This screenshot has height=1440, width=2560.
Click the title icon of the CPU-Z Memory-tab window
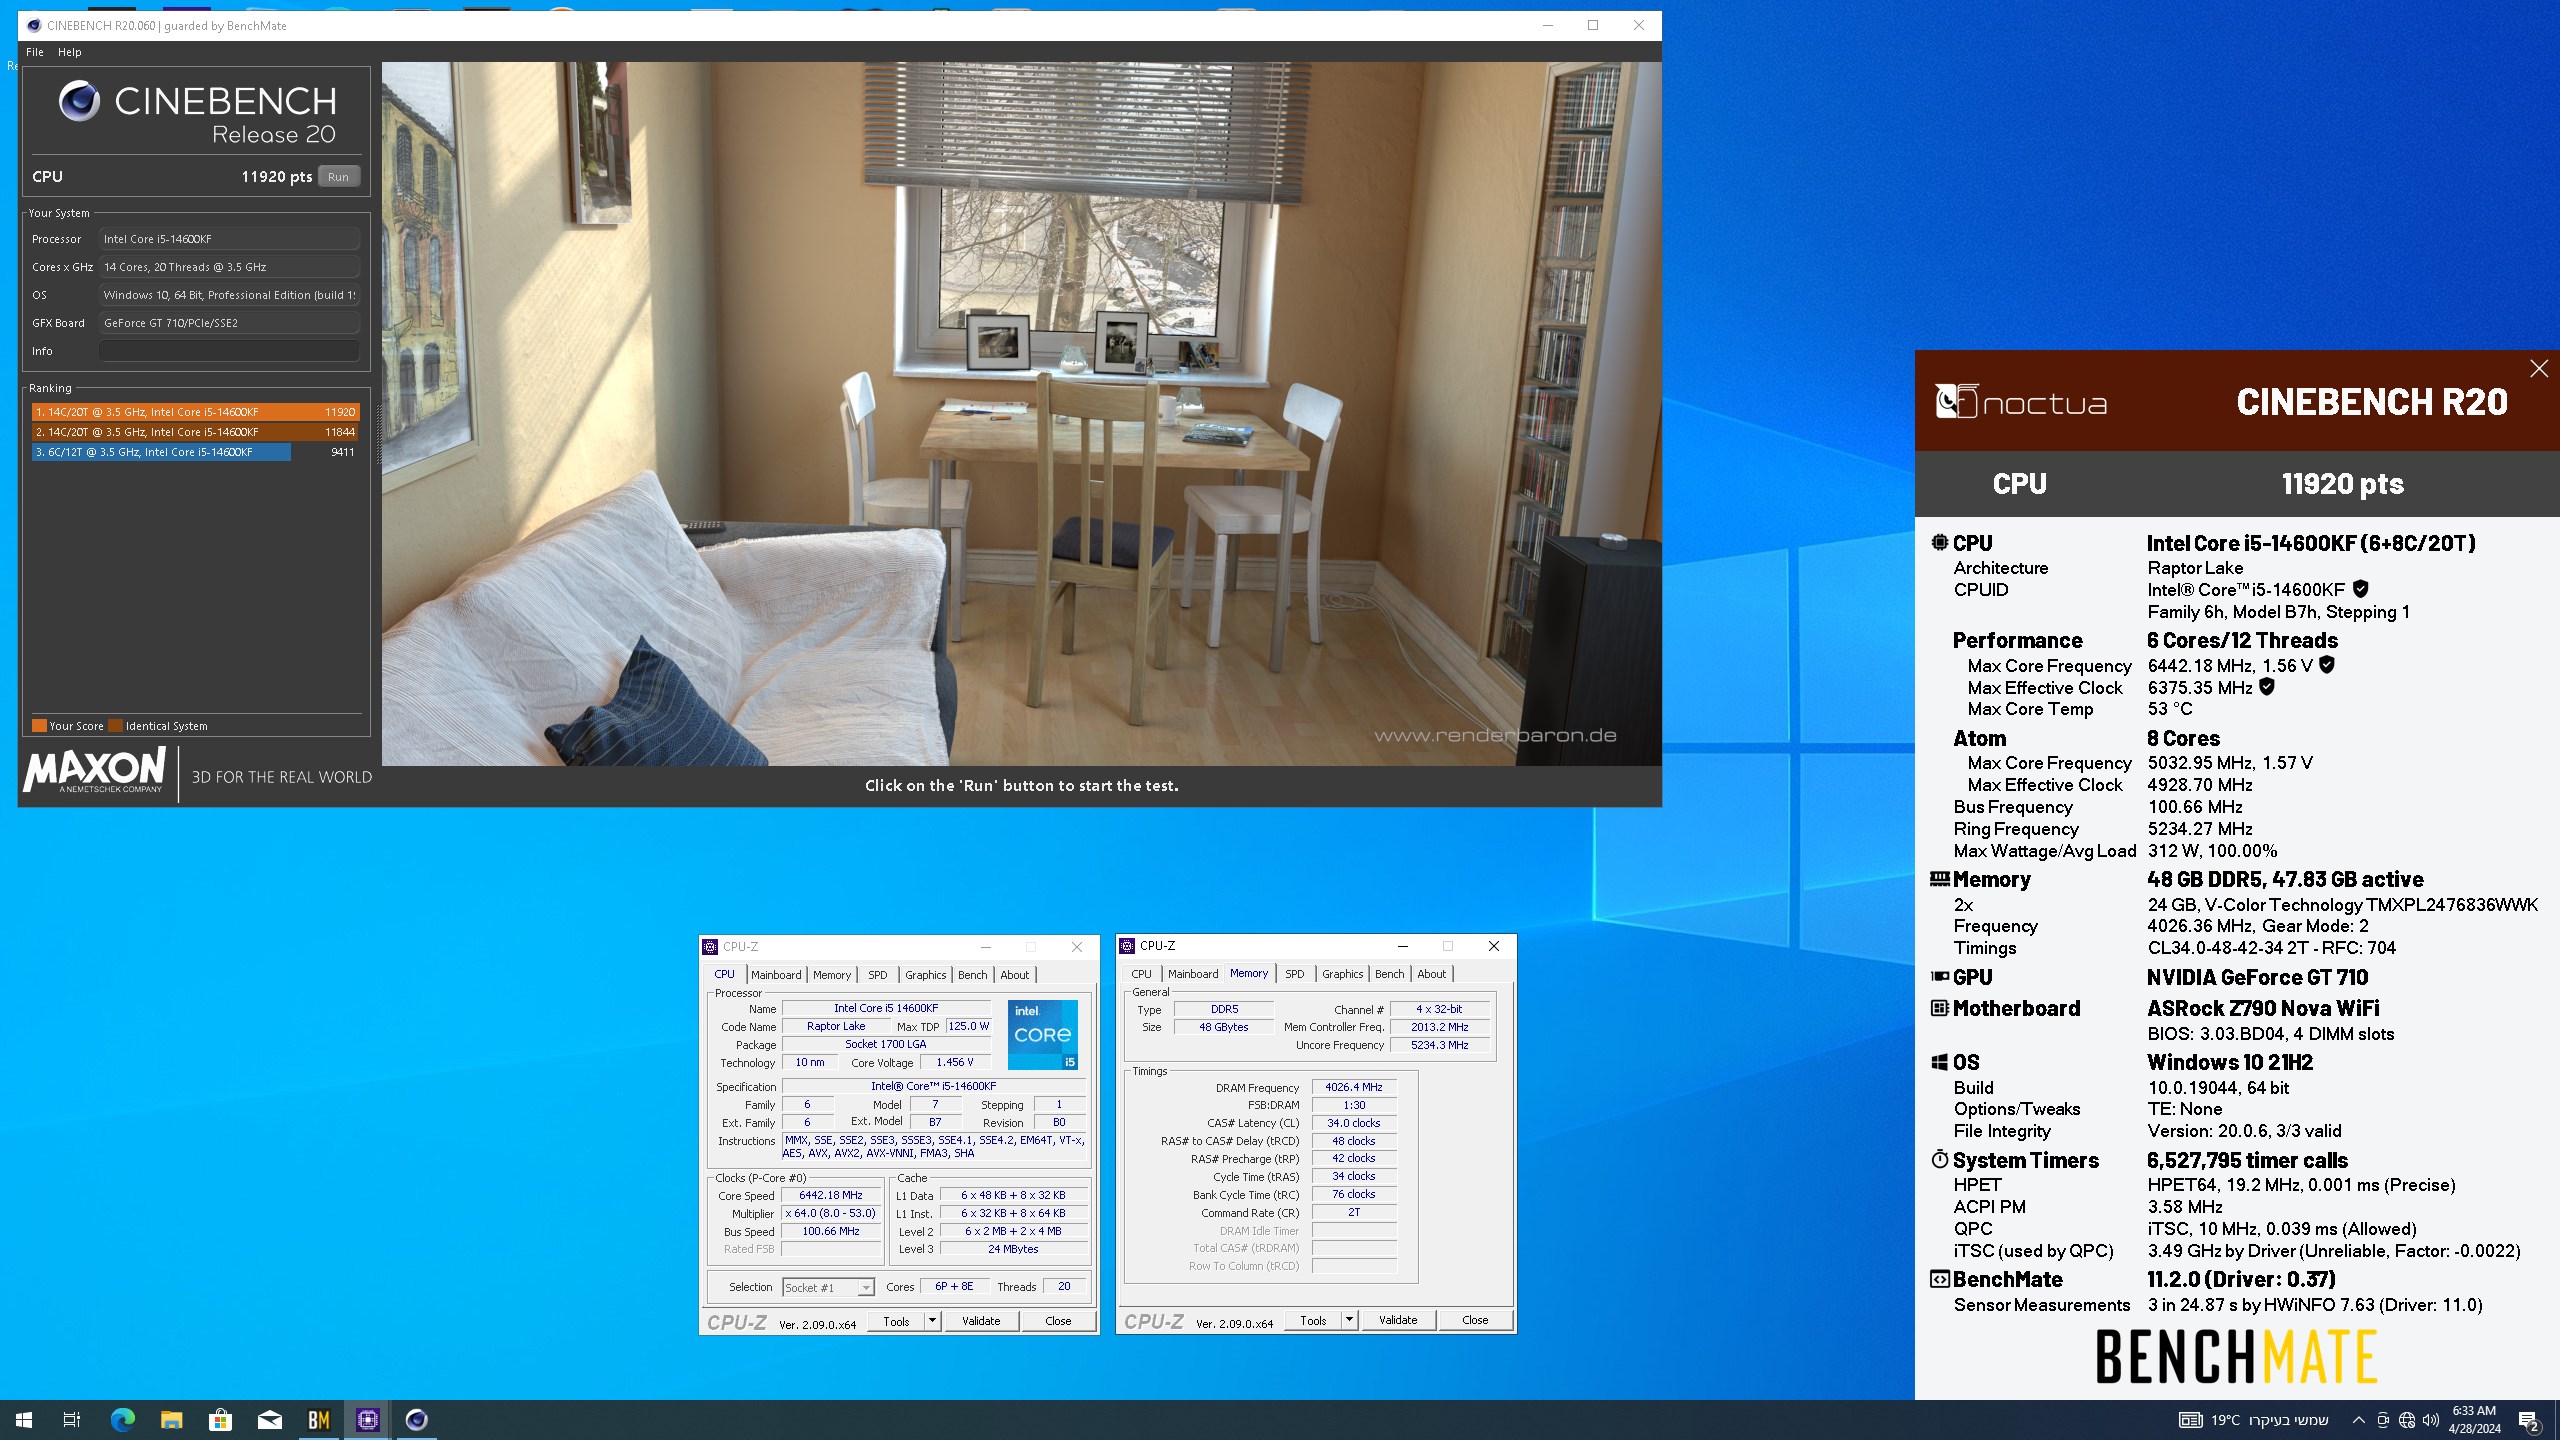coord(1127,946)
